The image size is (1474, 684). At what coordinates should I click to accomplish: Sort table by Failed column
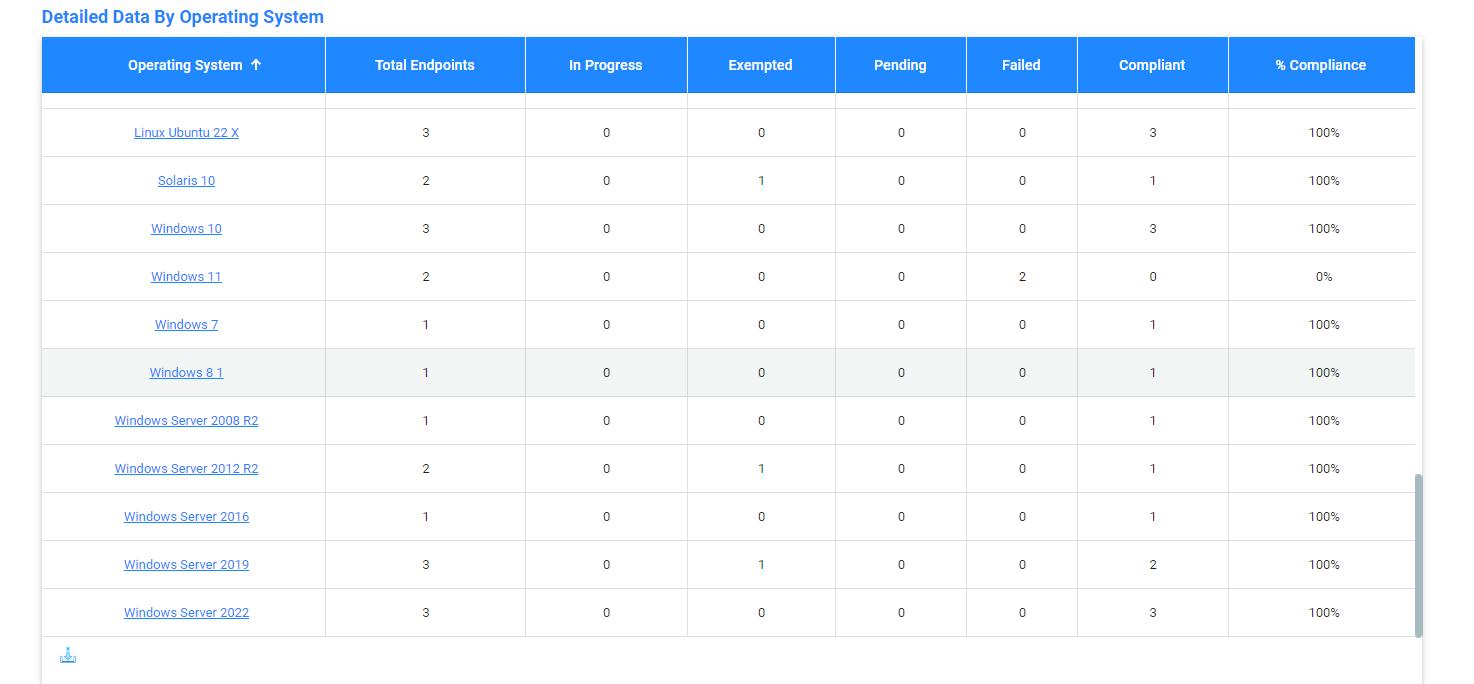(1020, 64)
